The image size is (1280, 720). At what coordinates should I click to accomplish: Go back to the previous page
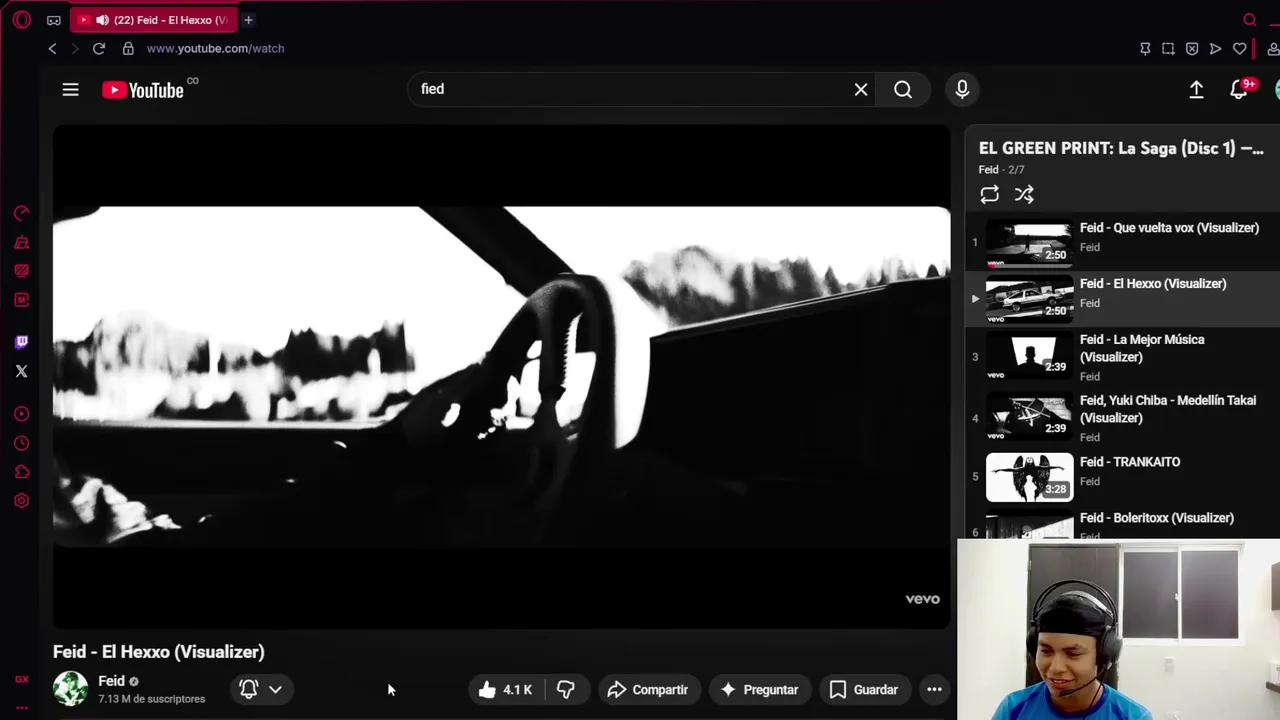click(52, 48)
